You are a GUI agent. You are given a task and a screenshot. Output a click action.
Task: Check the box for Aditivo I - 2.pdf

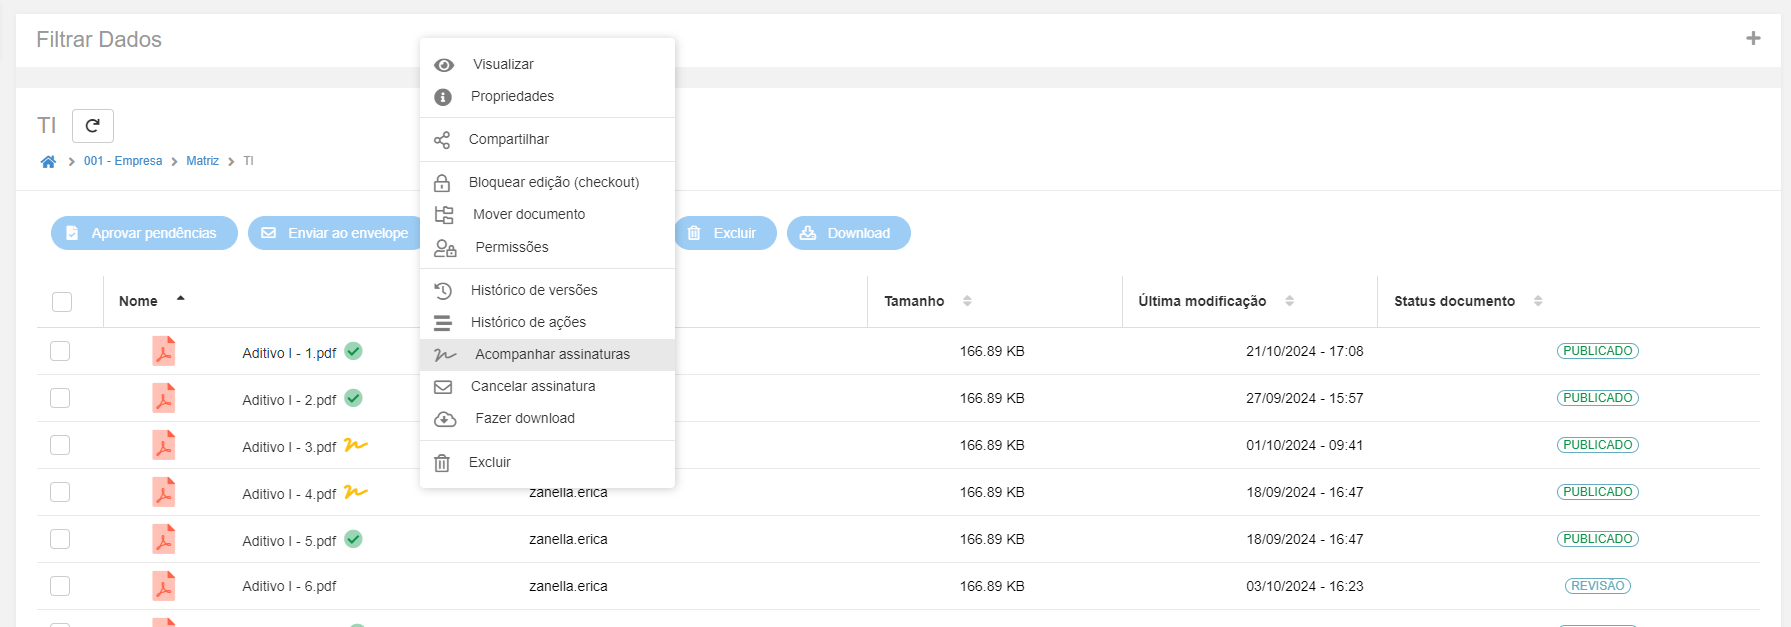click(60, 398)
